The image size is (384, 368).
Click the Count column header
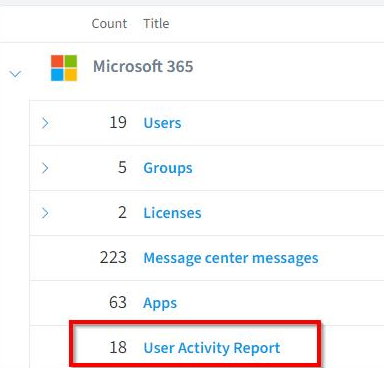tap(109, 23)
